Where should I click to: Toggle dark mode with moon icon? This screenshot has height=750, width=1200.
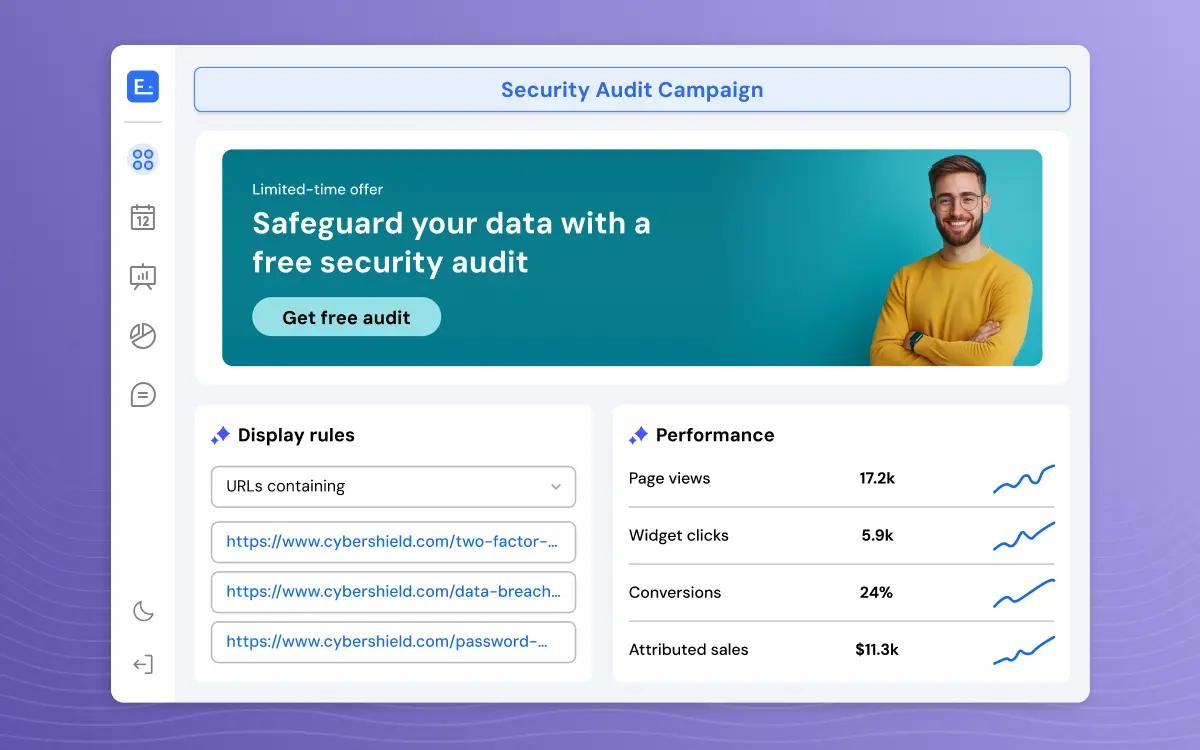(143, 611)
